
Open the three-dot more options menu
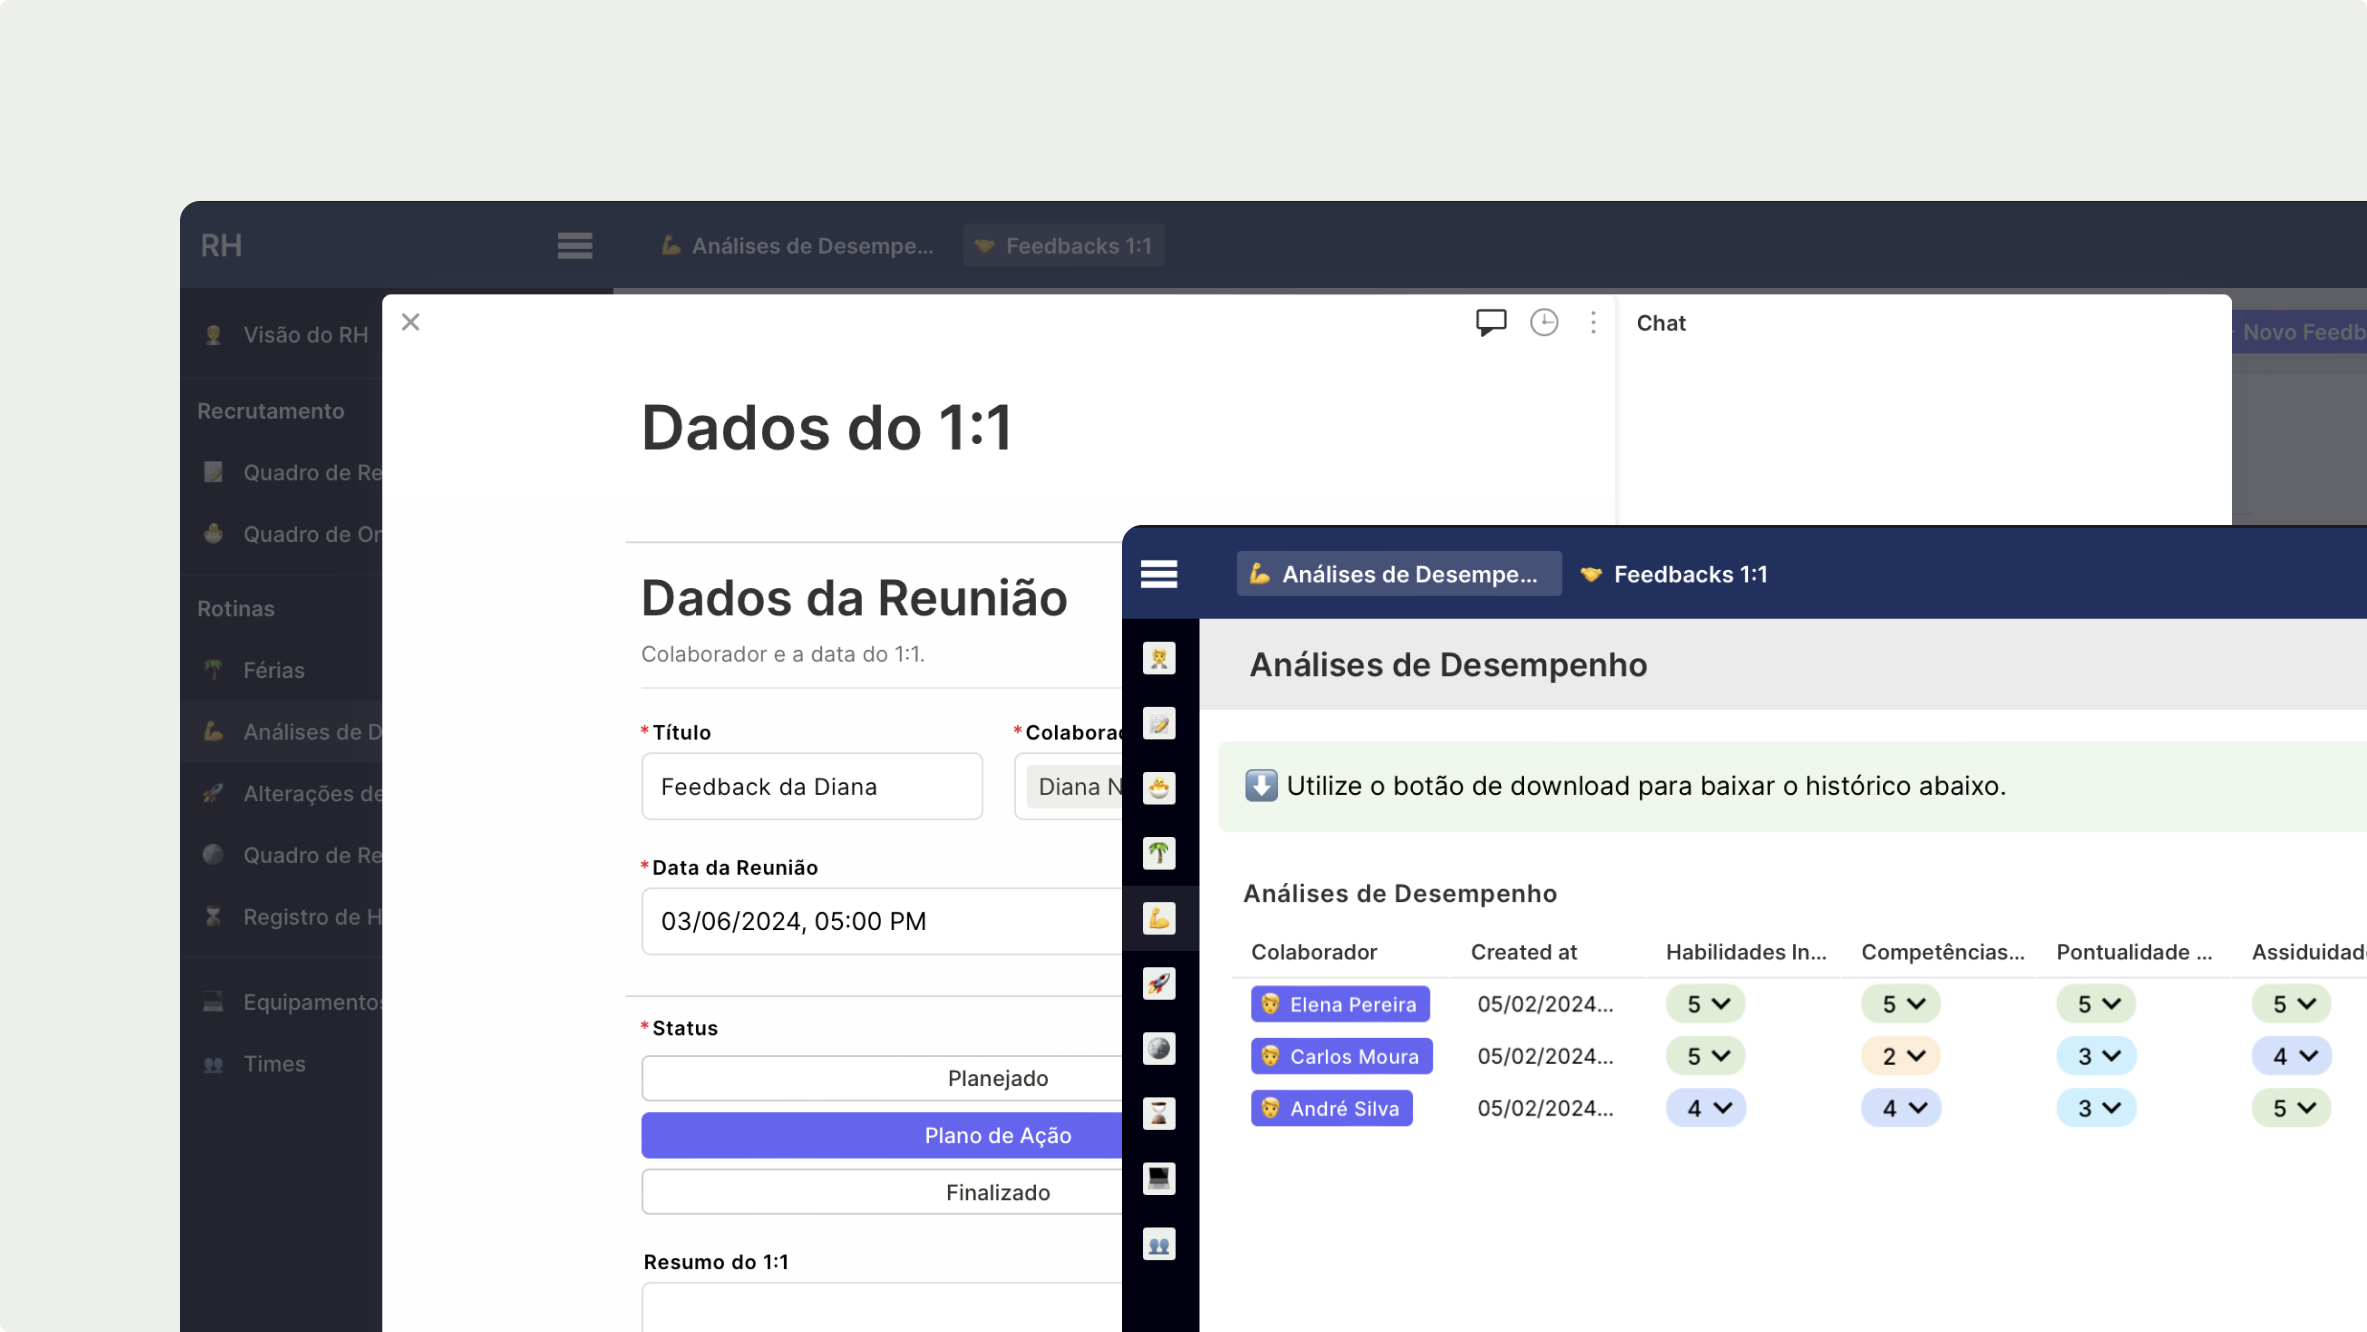click(1593, 322)
